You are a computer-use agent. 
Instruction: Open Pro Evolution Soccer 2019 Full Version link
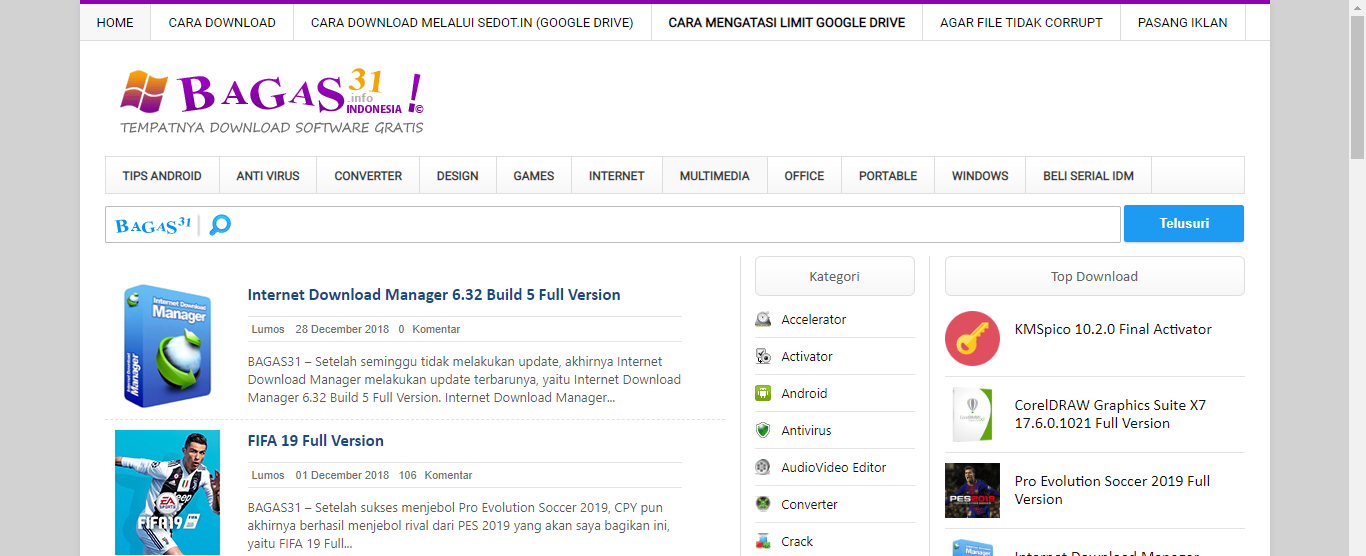[x=1112, y=490]
